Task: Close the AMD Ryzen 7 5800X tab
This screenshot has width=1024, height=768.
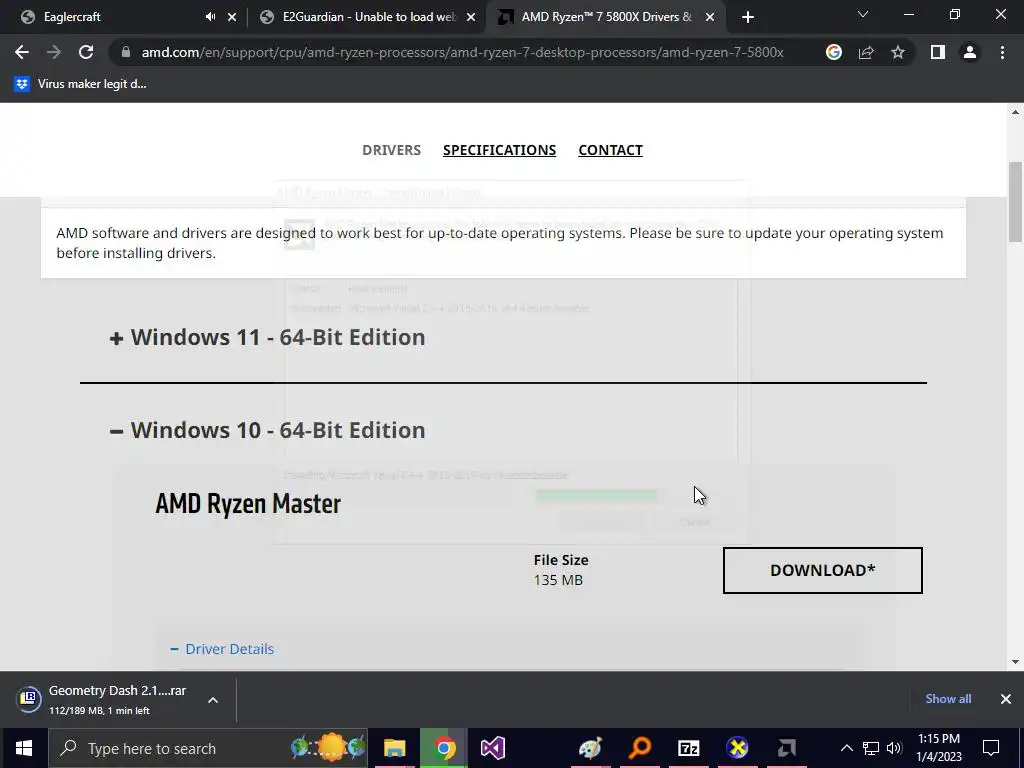Action: (x=710, y=17)
